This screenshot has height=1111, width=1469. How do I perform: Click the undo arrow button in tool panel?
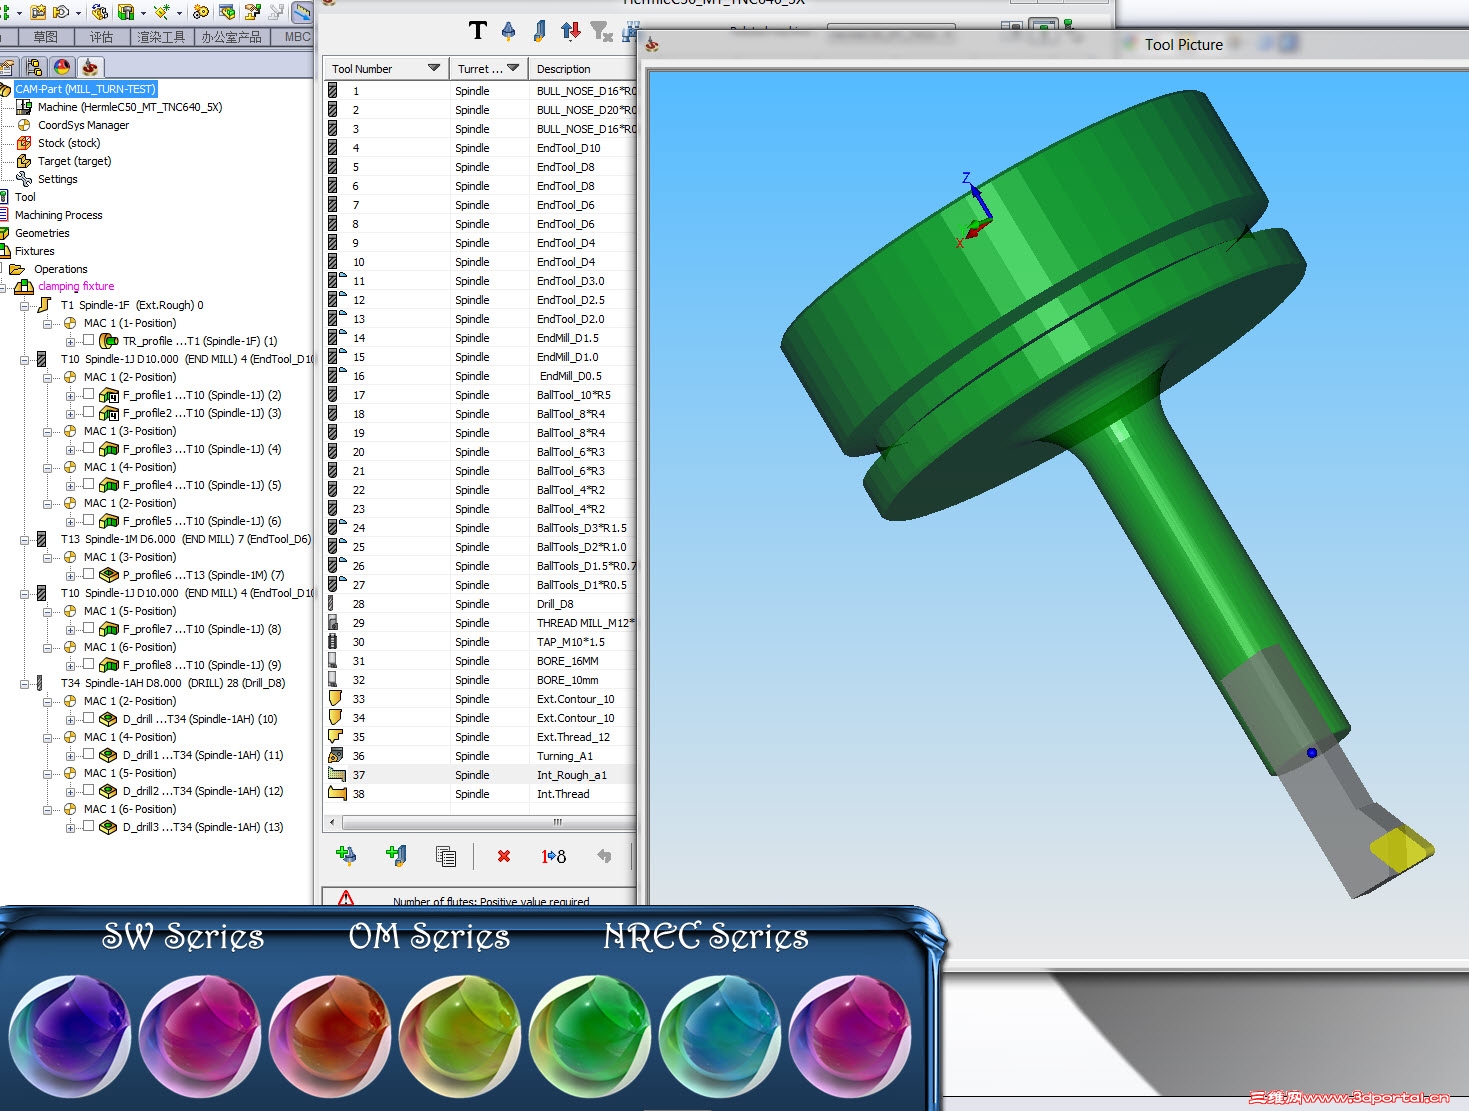point(604,856)
